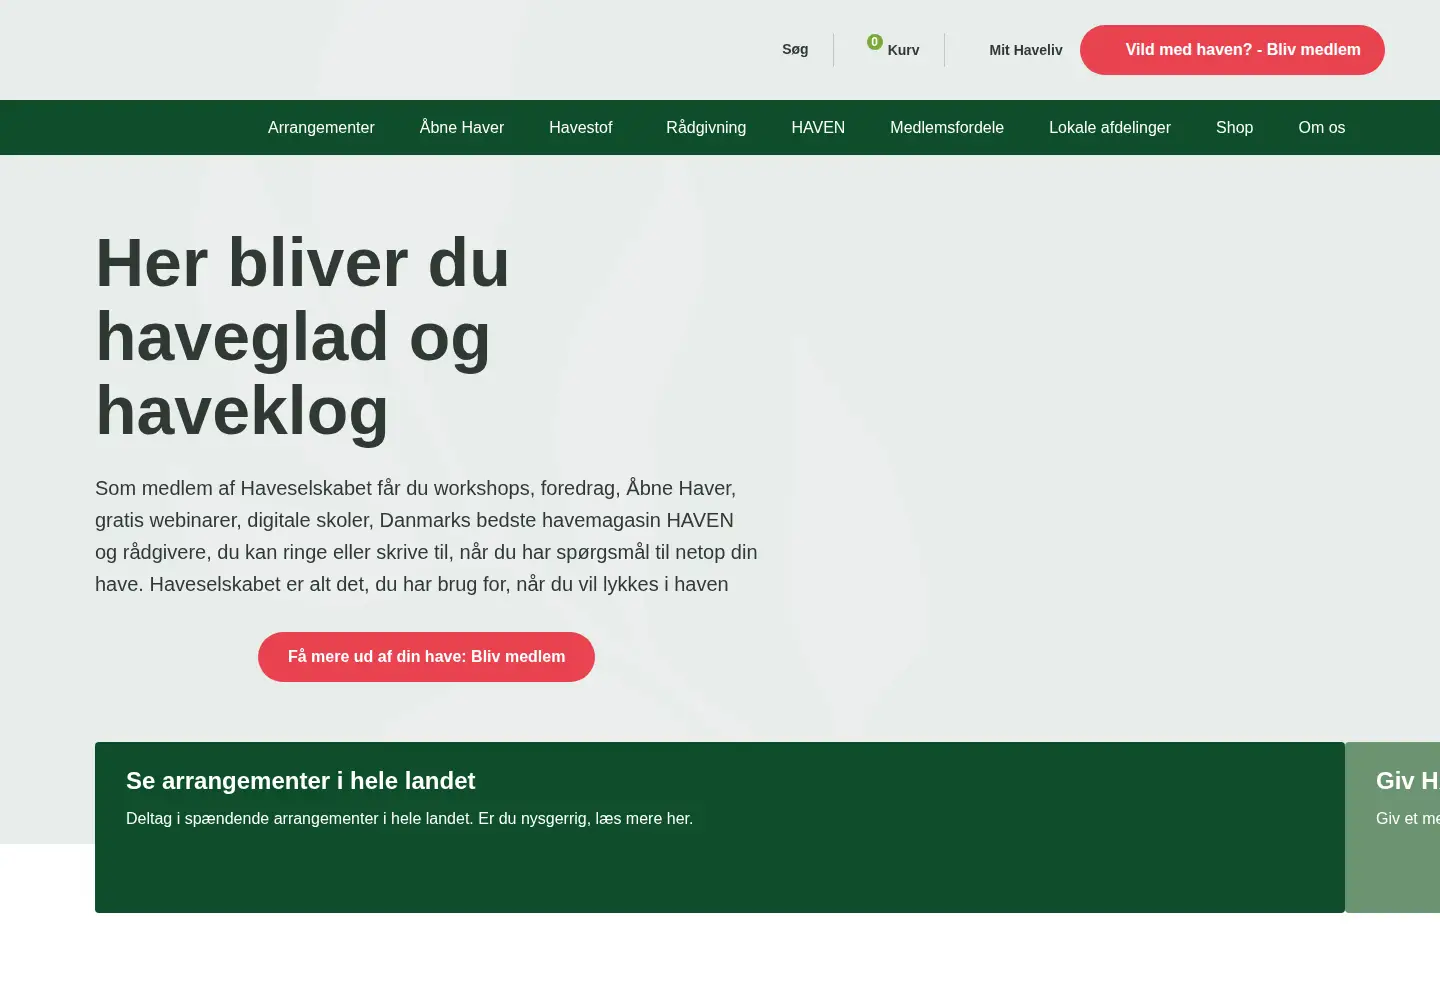Screen dimensions: 1440x1000
Task: Open the Arrangementer menu
Action: click(321, 127)
